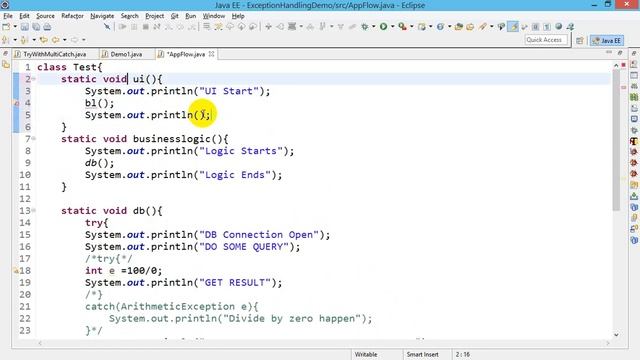The image size is (640, 360).
Task: Toggle the Show Whitespace Characters icon
Action: 547,27
